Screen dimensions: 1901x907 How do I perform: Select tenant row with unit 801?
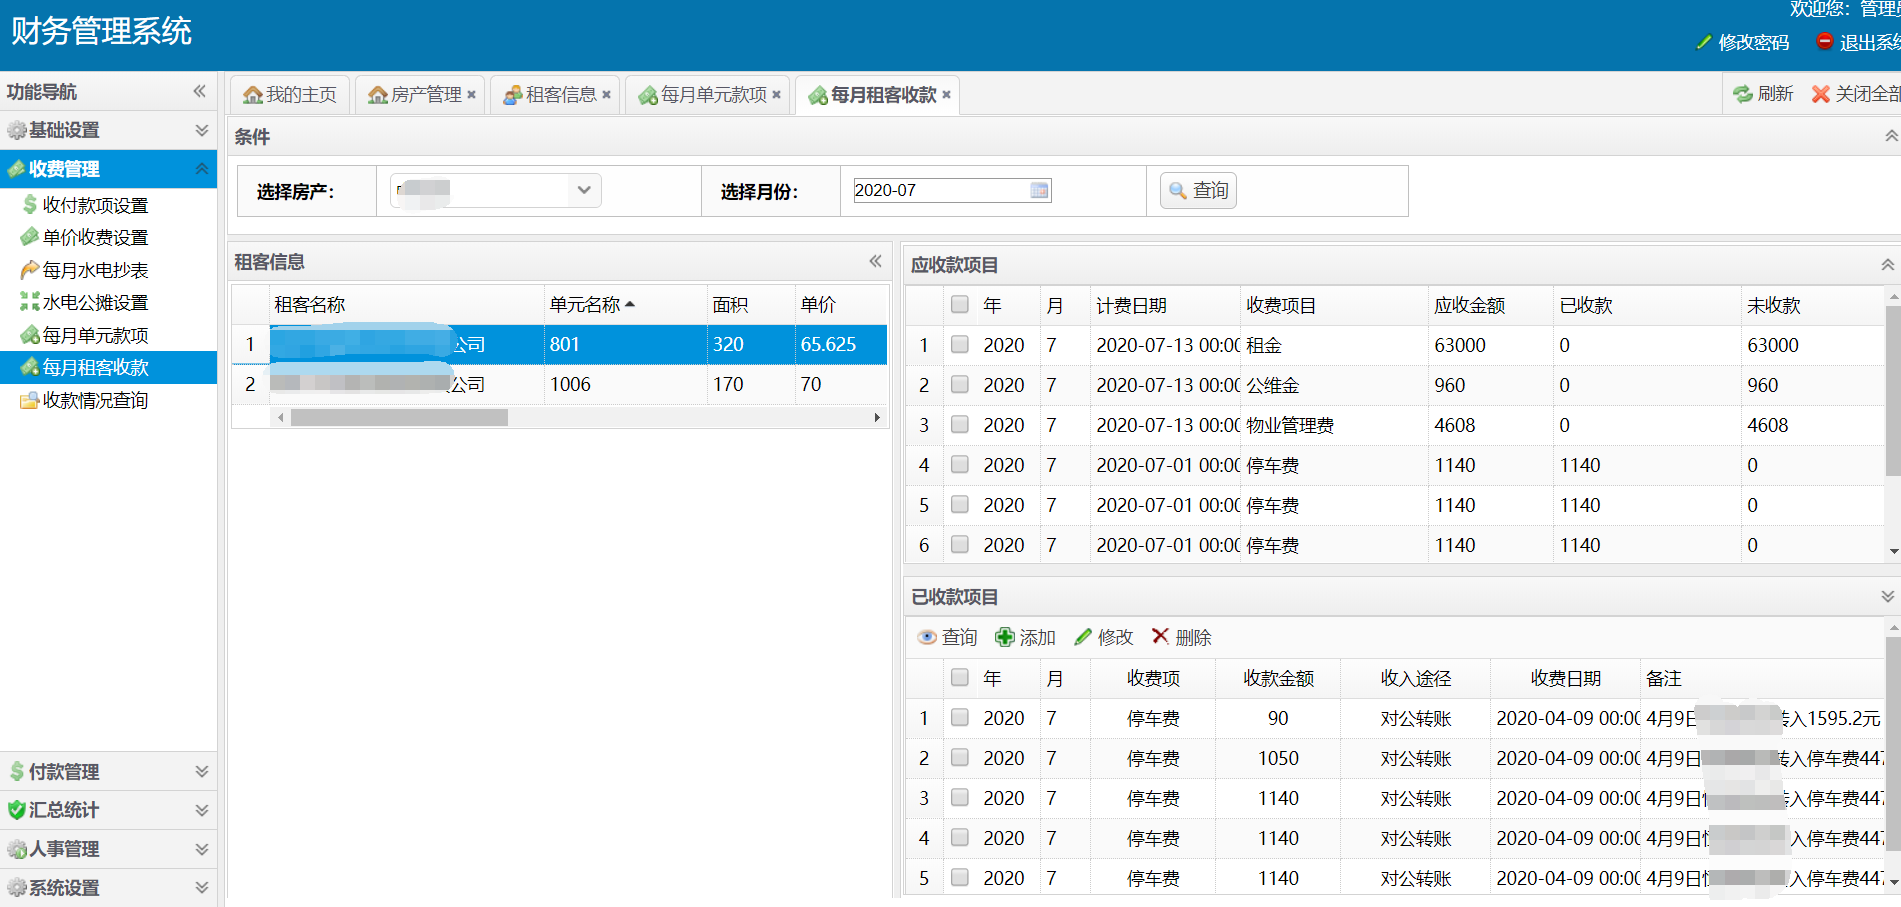(x=560, y=344)
